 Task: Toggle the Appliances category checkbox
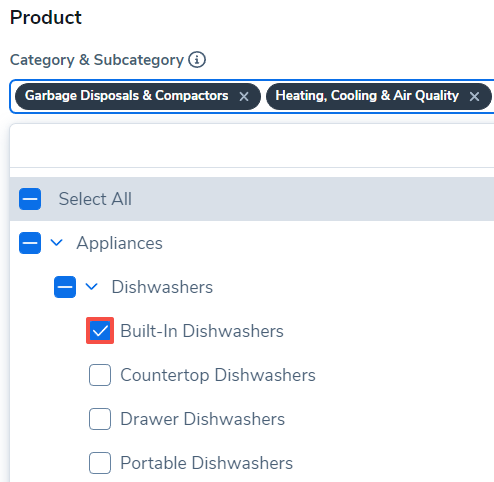[30, 243]
